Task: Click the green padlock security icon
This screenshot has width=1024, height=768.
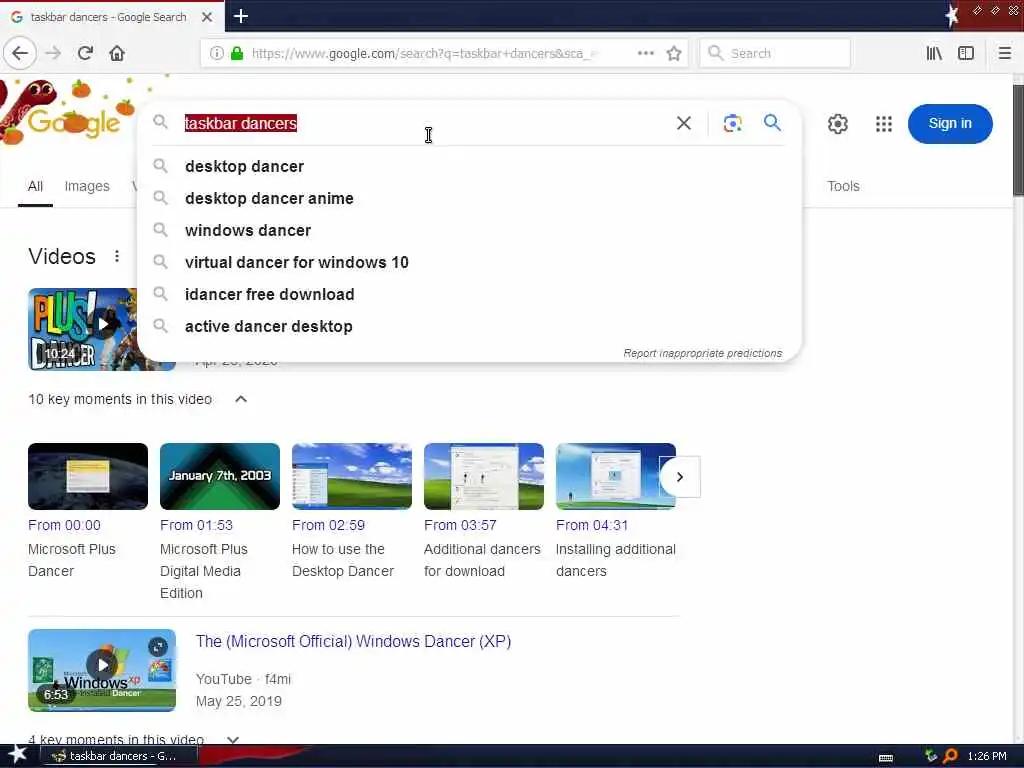Action: tap(238, 53)
